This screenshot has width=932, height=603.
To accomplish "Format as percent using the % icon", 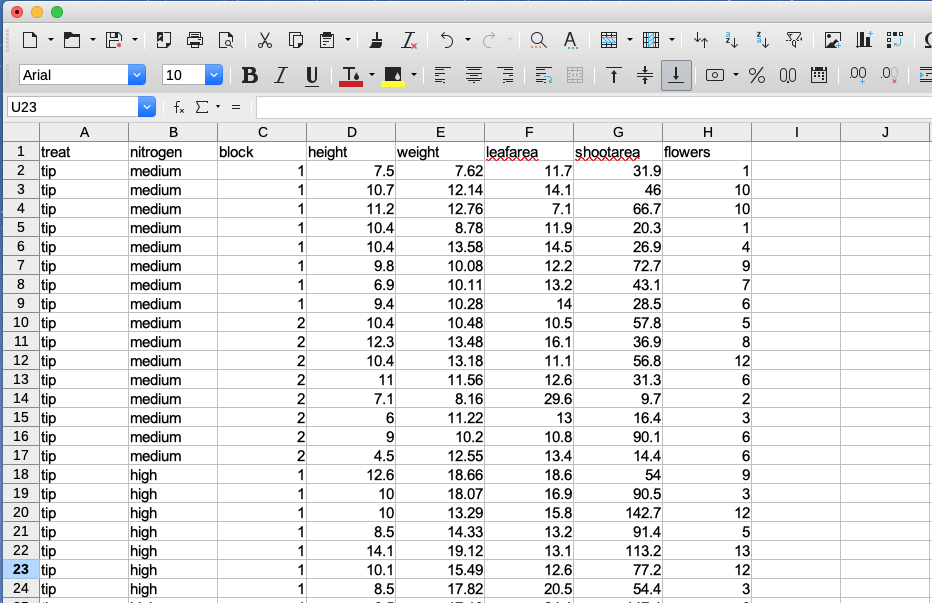I will [757, 75].
